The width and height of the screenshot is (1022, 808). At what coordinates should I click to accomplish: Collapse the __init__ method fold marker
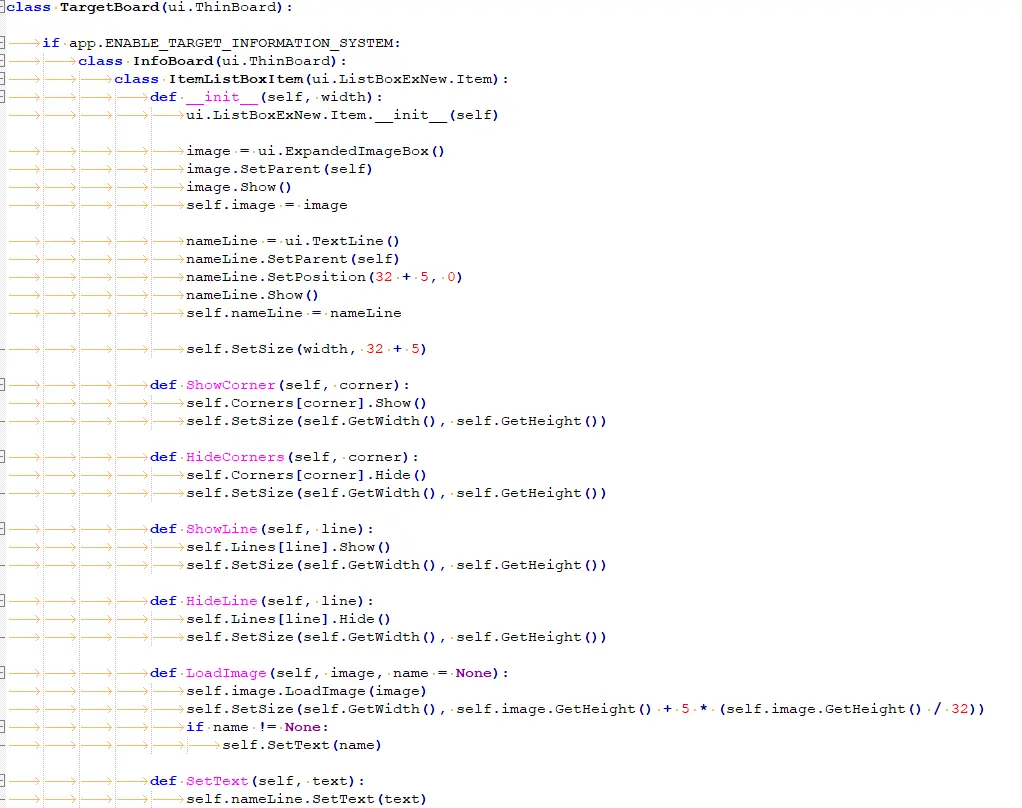click(3, 96)
